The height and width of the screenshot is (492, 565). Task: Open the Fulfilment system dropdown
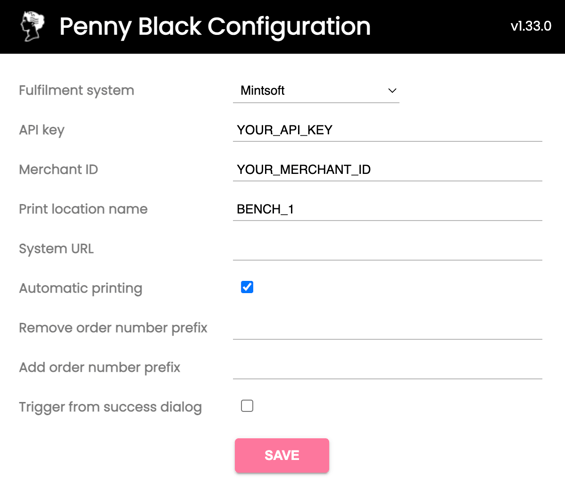coord(316,90)
